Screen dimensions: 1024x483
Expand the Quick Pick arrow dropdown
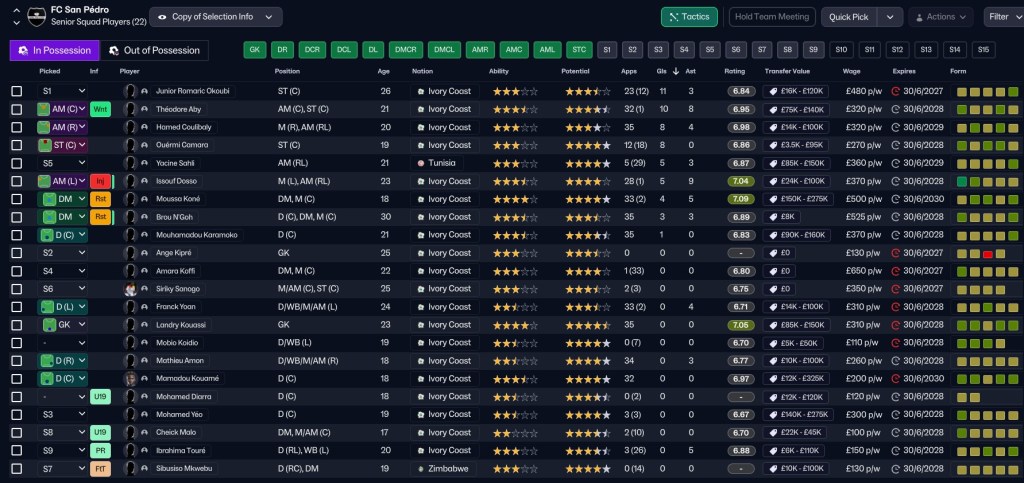[x=890, y=17]
